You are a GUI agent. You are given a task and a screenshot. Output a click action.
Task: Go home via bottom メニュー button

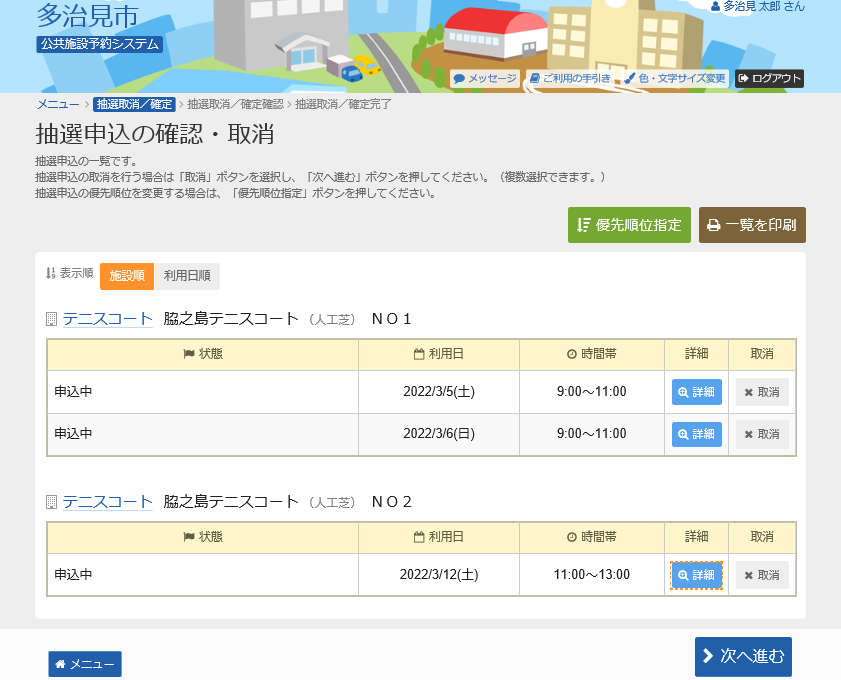point(85,664)
